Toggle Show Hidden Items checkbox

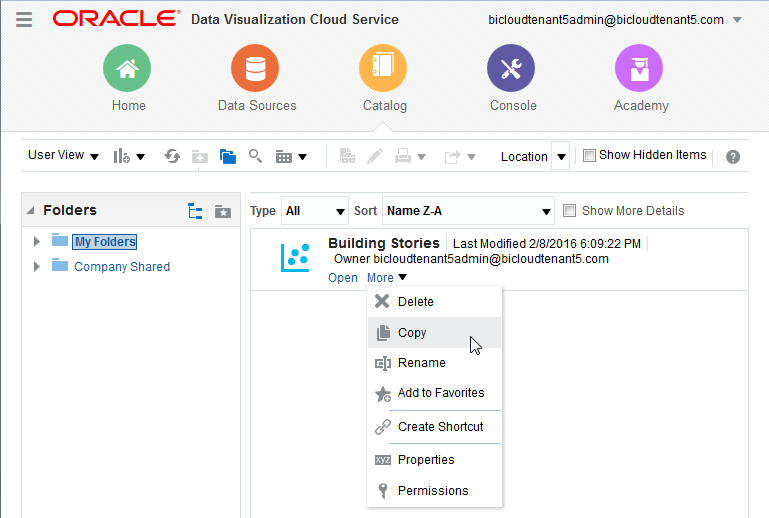tap(589, 155)
